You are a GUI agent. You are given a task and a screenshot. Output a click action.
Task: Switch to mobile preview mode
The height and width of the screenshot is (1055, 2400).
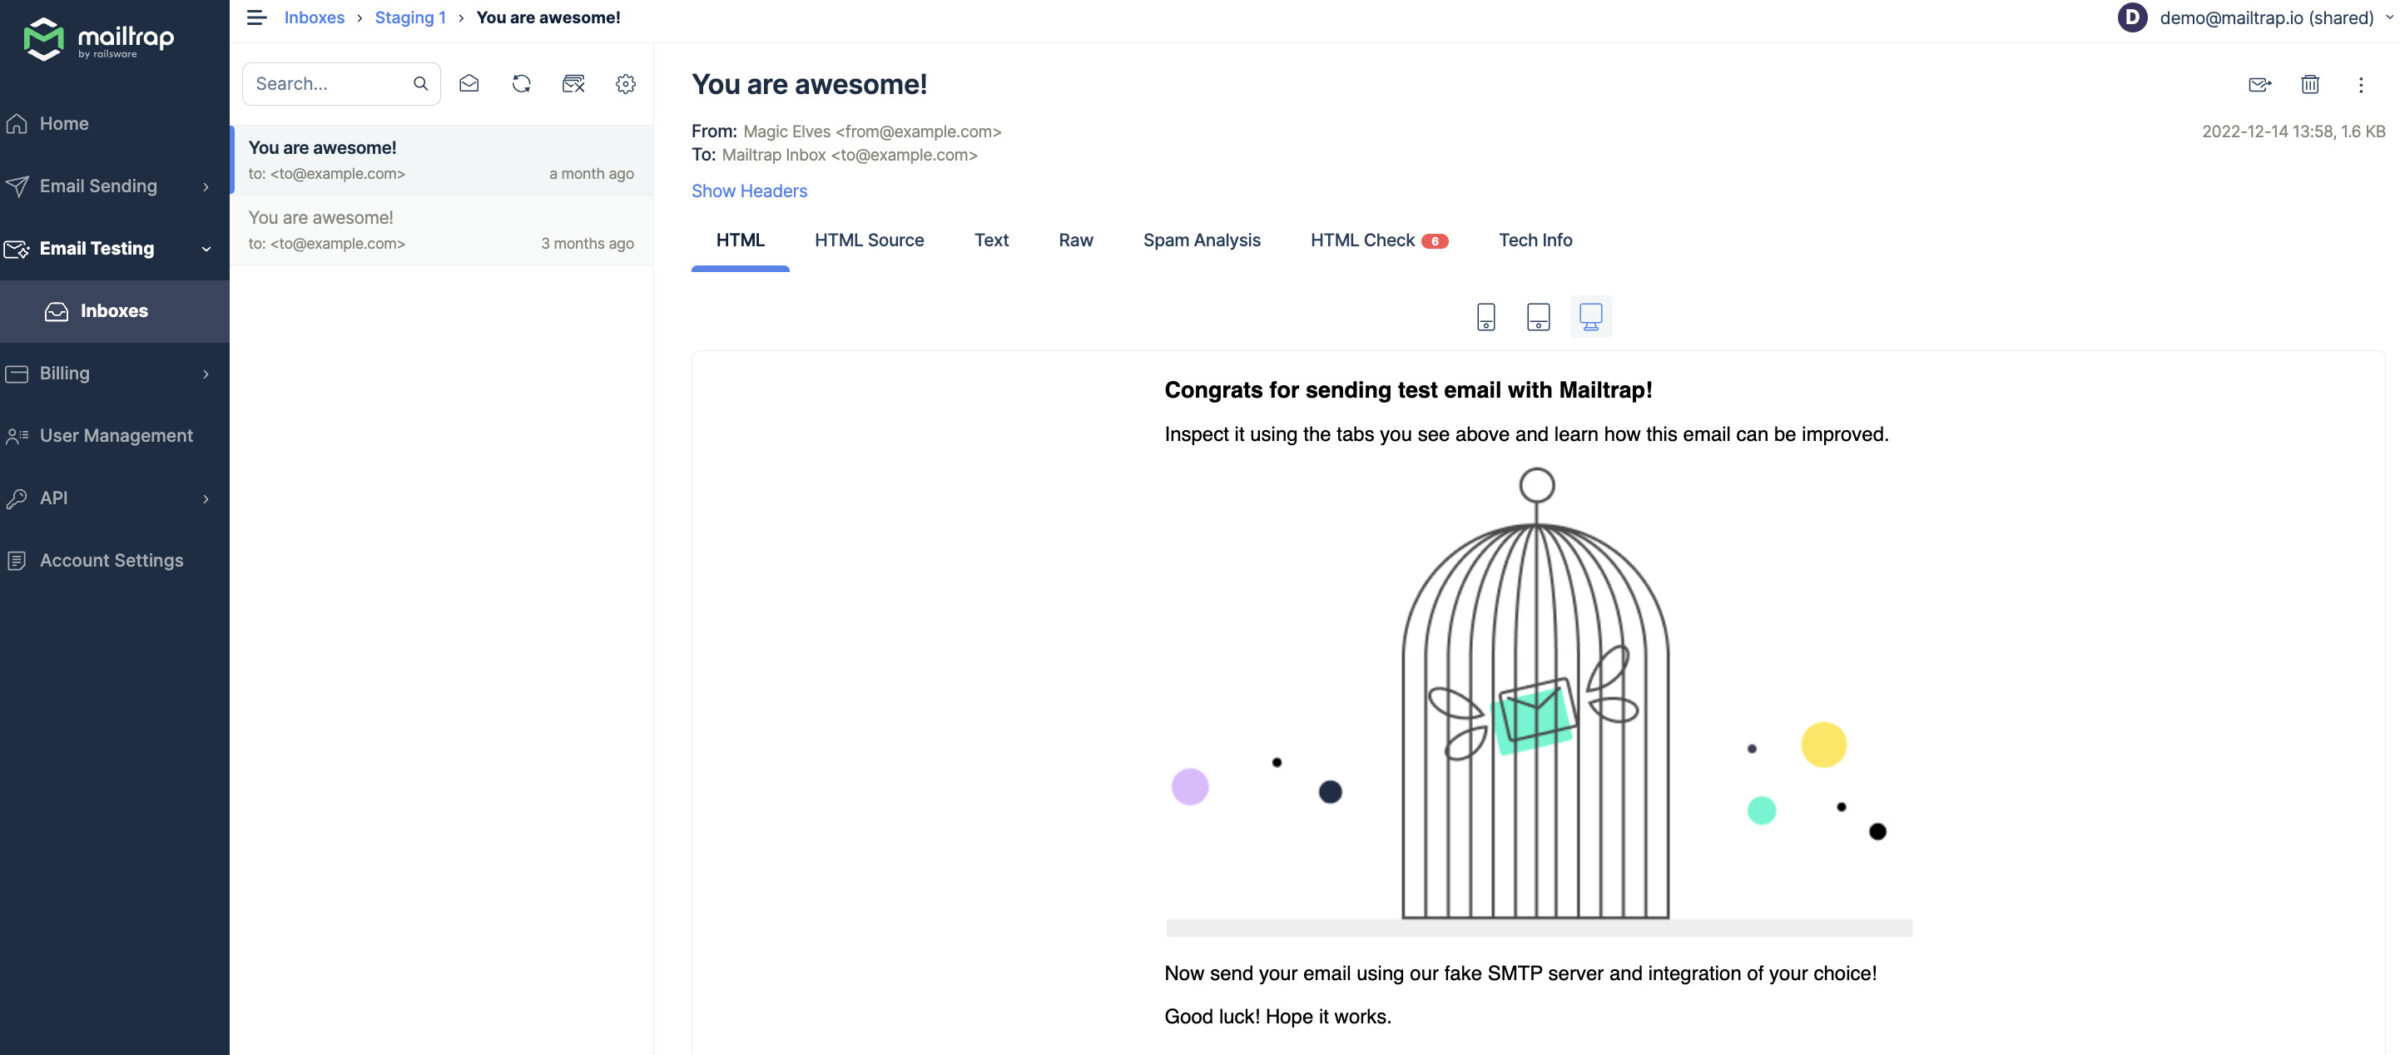coord(1486,317)
